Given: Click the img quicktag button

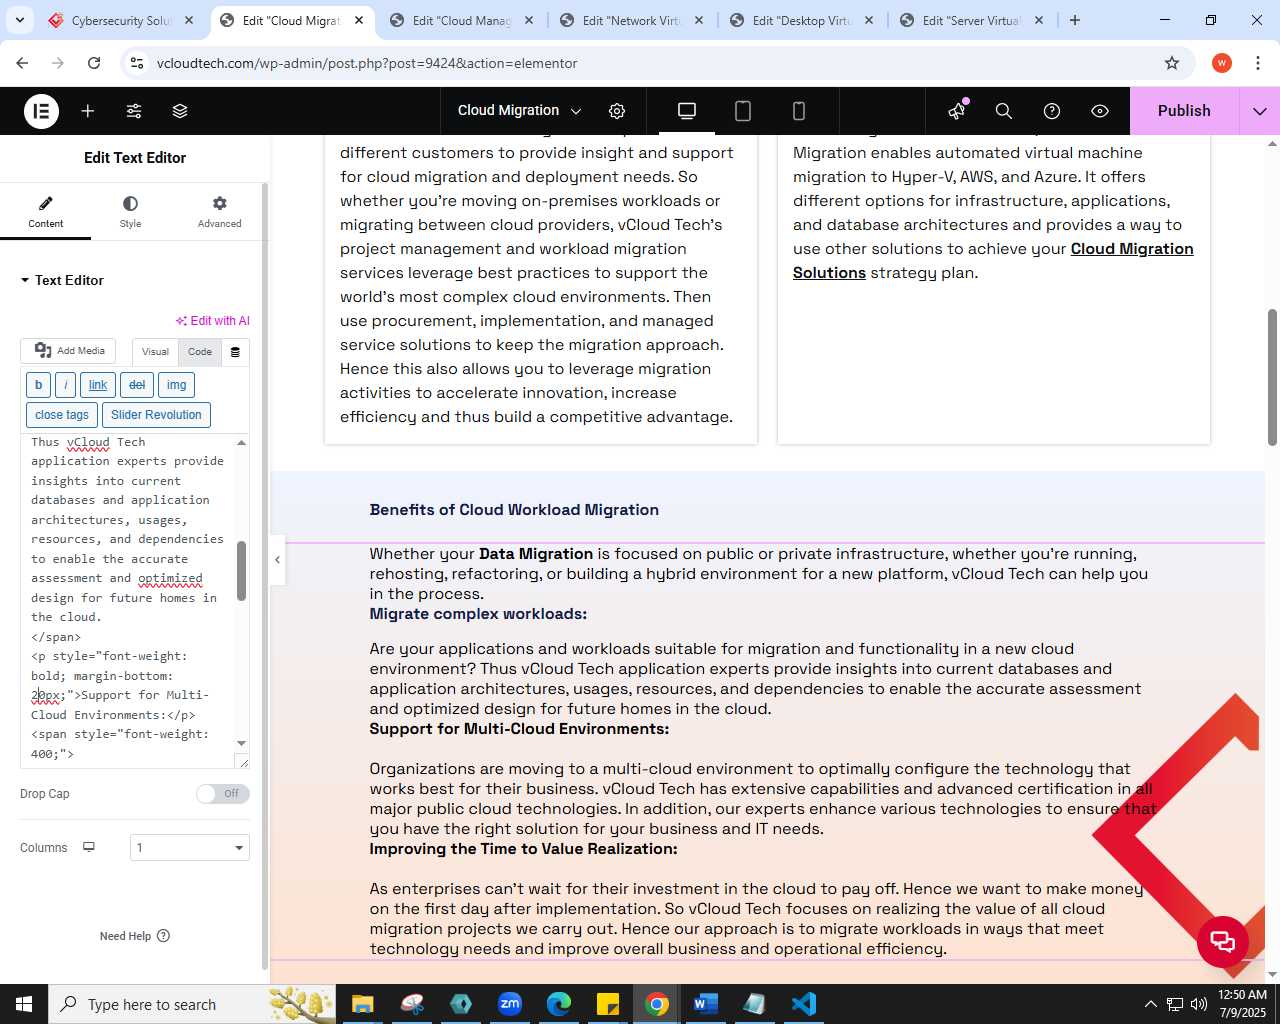Looking at the screenshot, I should click(x=176, y=385).
